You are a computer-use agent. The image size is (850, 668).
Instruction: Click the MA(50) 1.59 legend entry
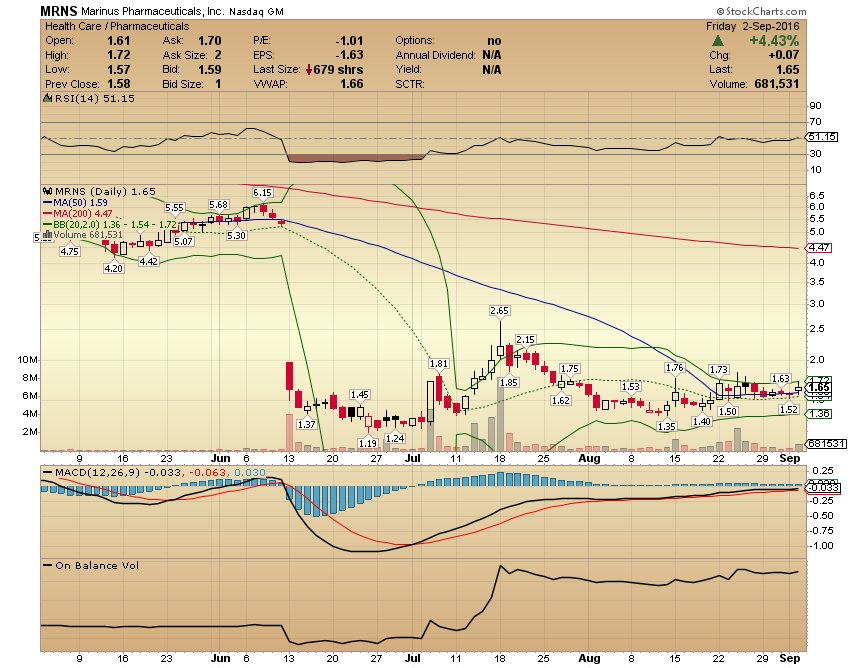80,203
